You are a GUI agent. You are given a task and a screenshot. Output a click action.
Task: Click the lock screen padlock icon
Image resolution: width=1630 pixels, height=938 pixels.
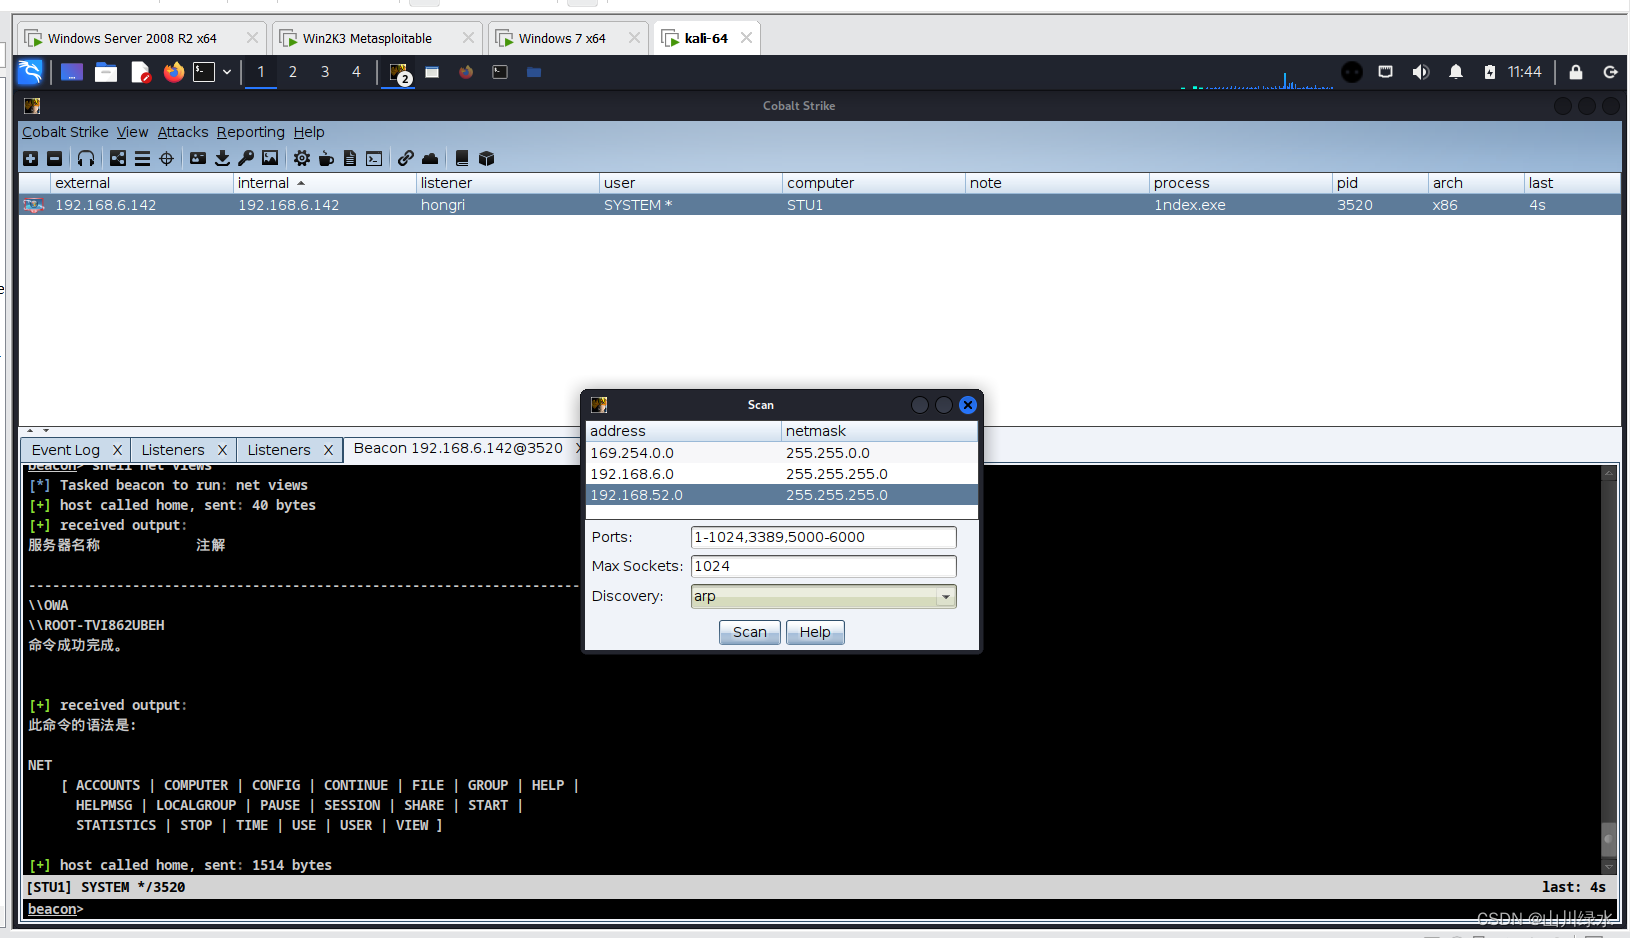1576,72
